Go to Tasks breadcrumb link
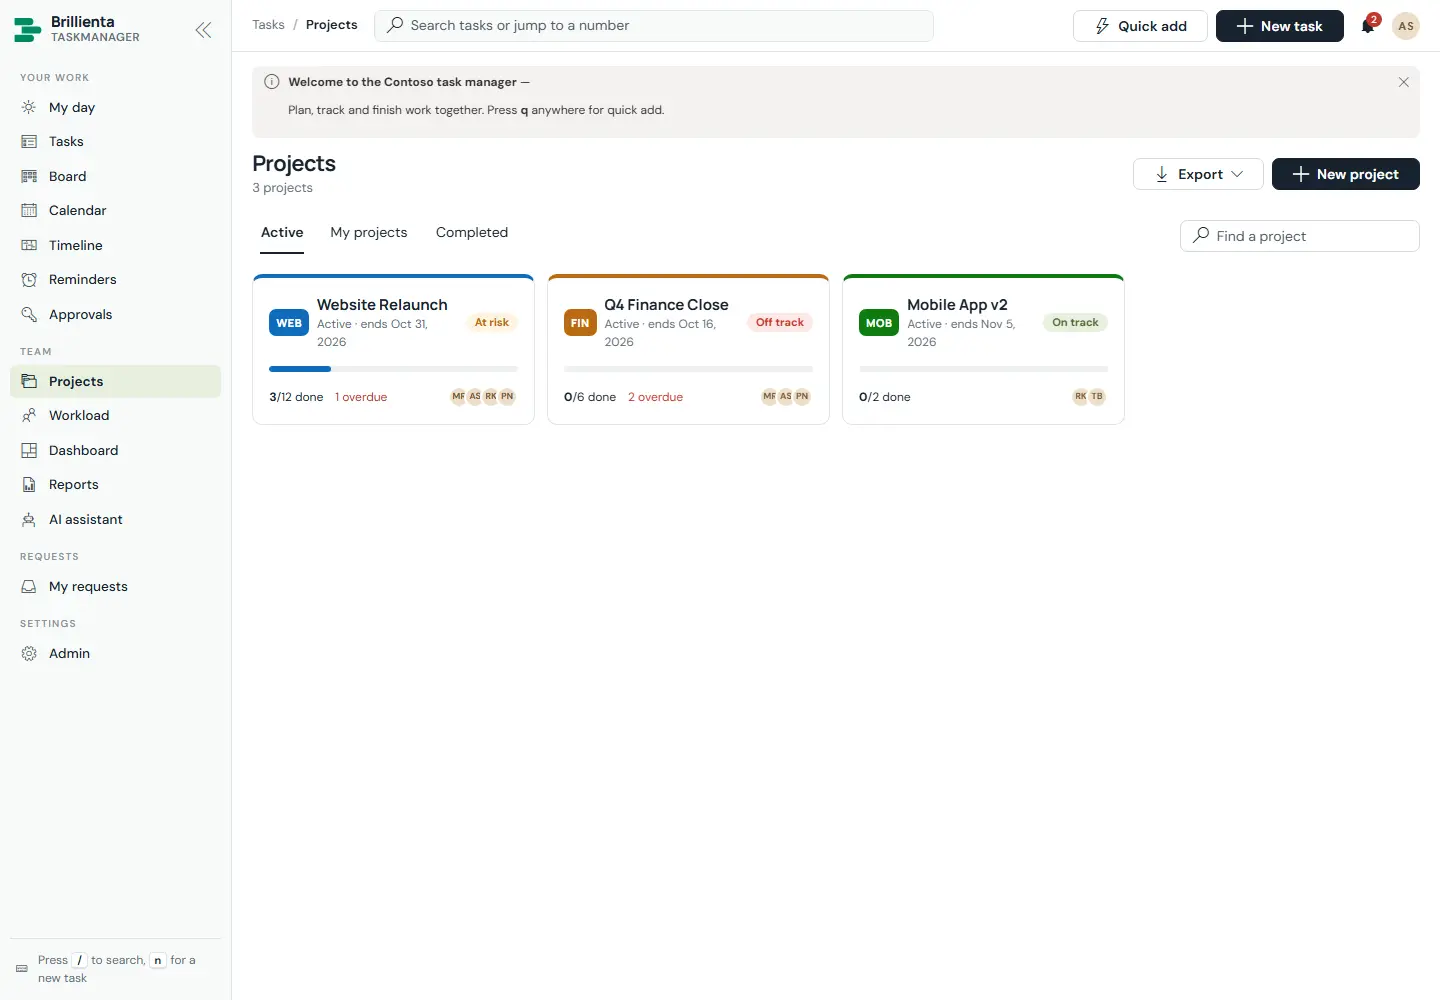This screenshot has width=1440, height=1000. point(268,25)
